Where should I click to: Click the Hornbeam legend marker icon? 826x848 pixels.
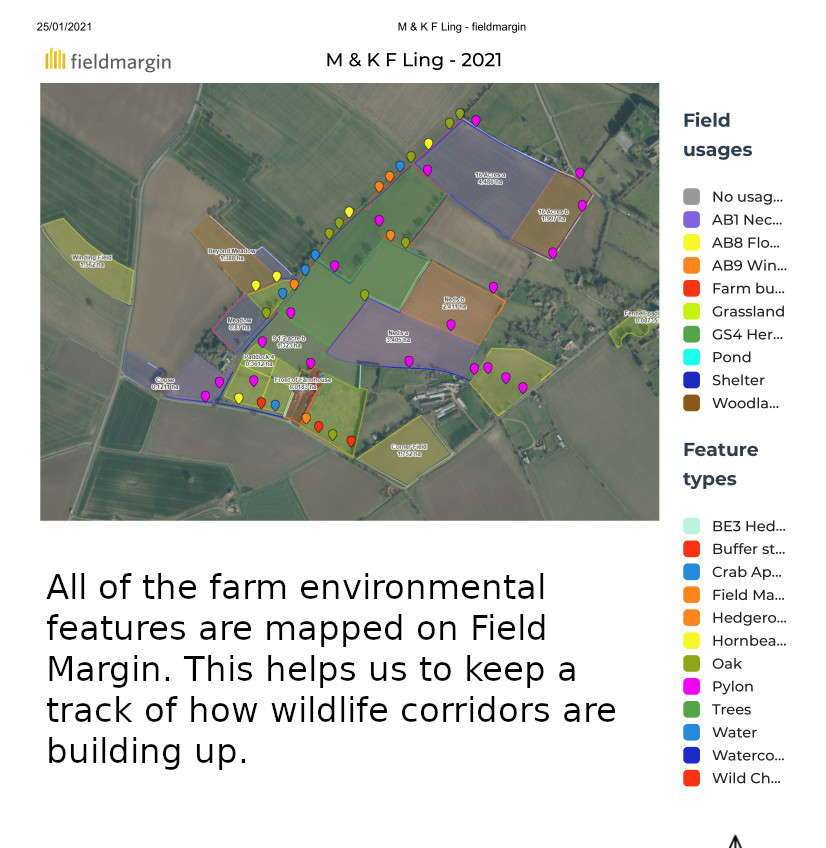[691, 641]
